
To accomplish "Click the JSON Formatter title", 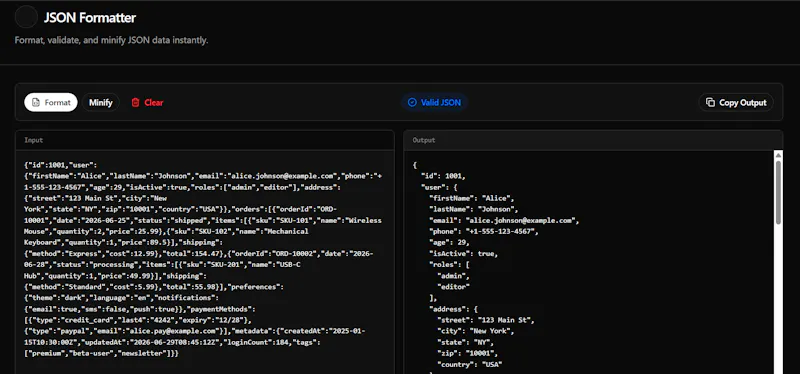I will pos(90,18).
